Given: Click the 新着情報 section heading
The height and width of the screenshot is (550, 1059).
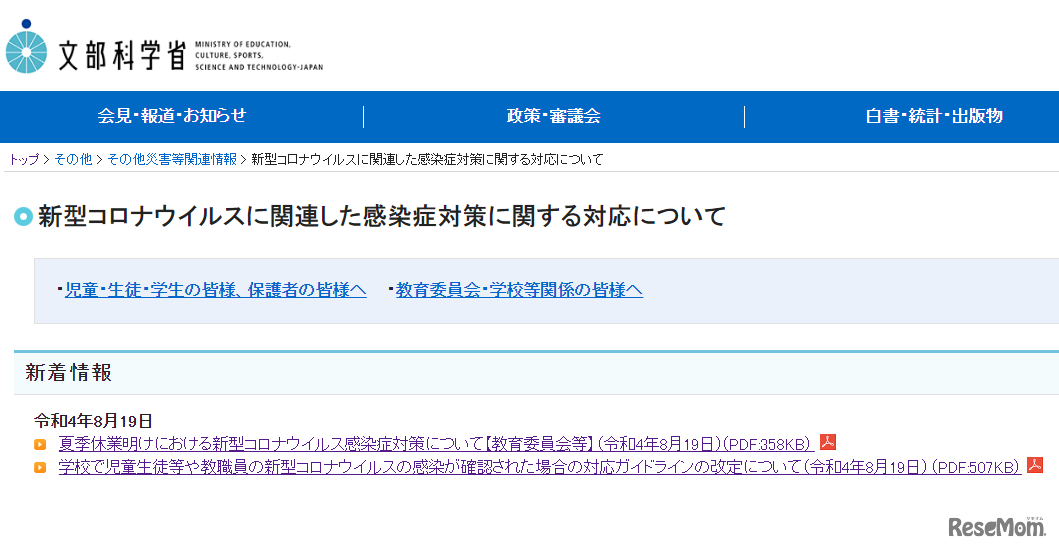Looking at the screenshot, I should click(x=69, y=373).
